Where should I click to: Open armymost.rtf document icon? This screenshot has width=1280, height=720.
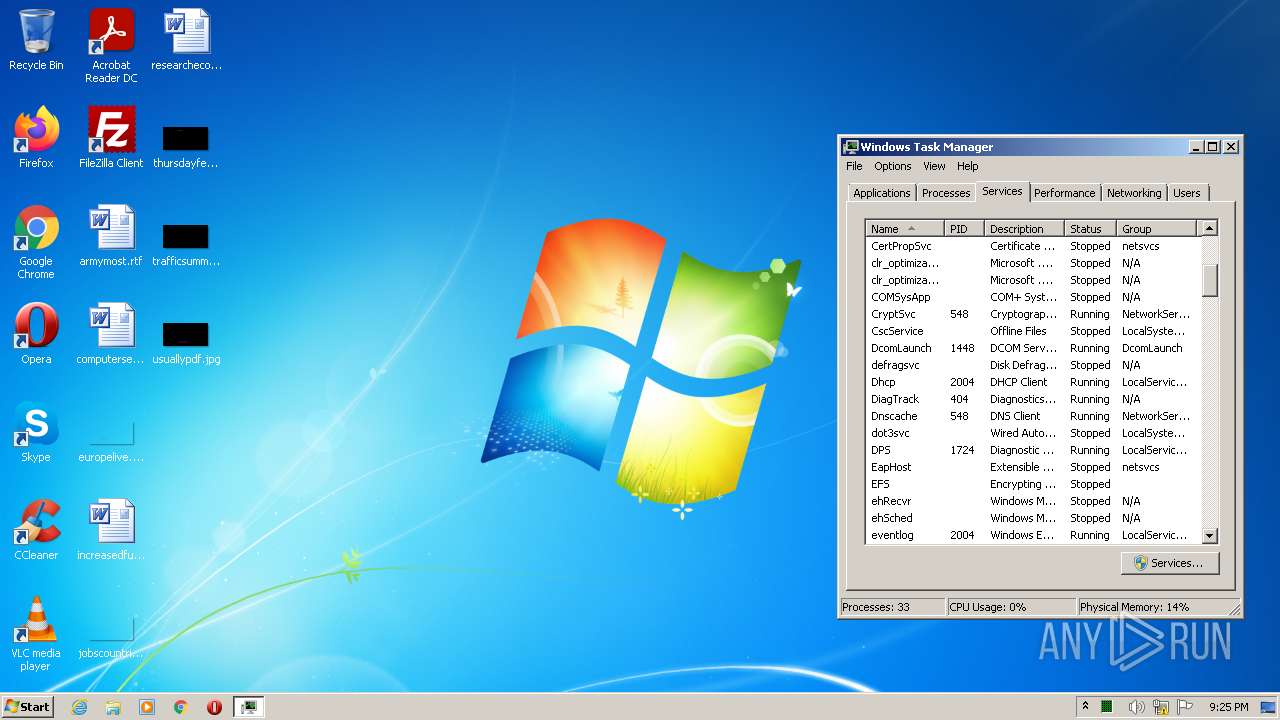[x=111, y=237]
